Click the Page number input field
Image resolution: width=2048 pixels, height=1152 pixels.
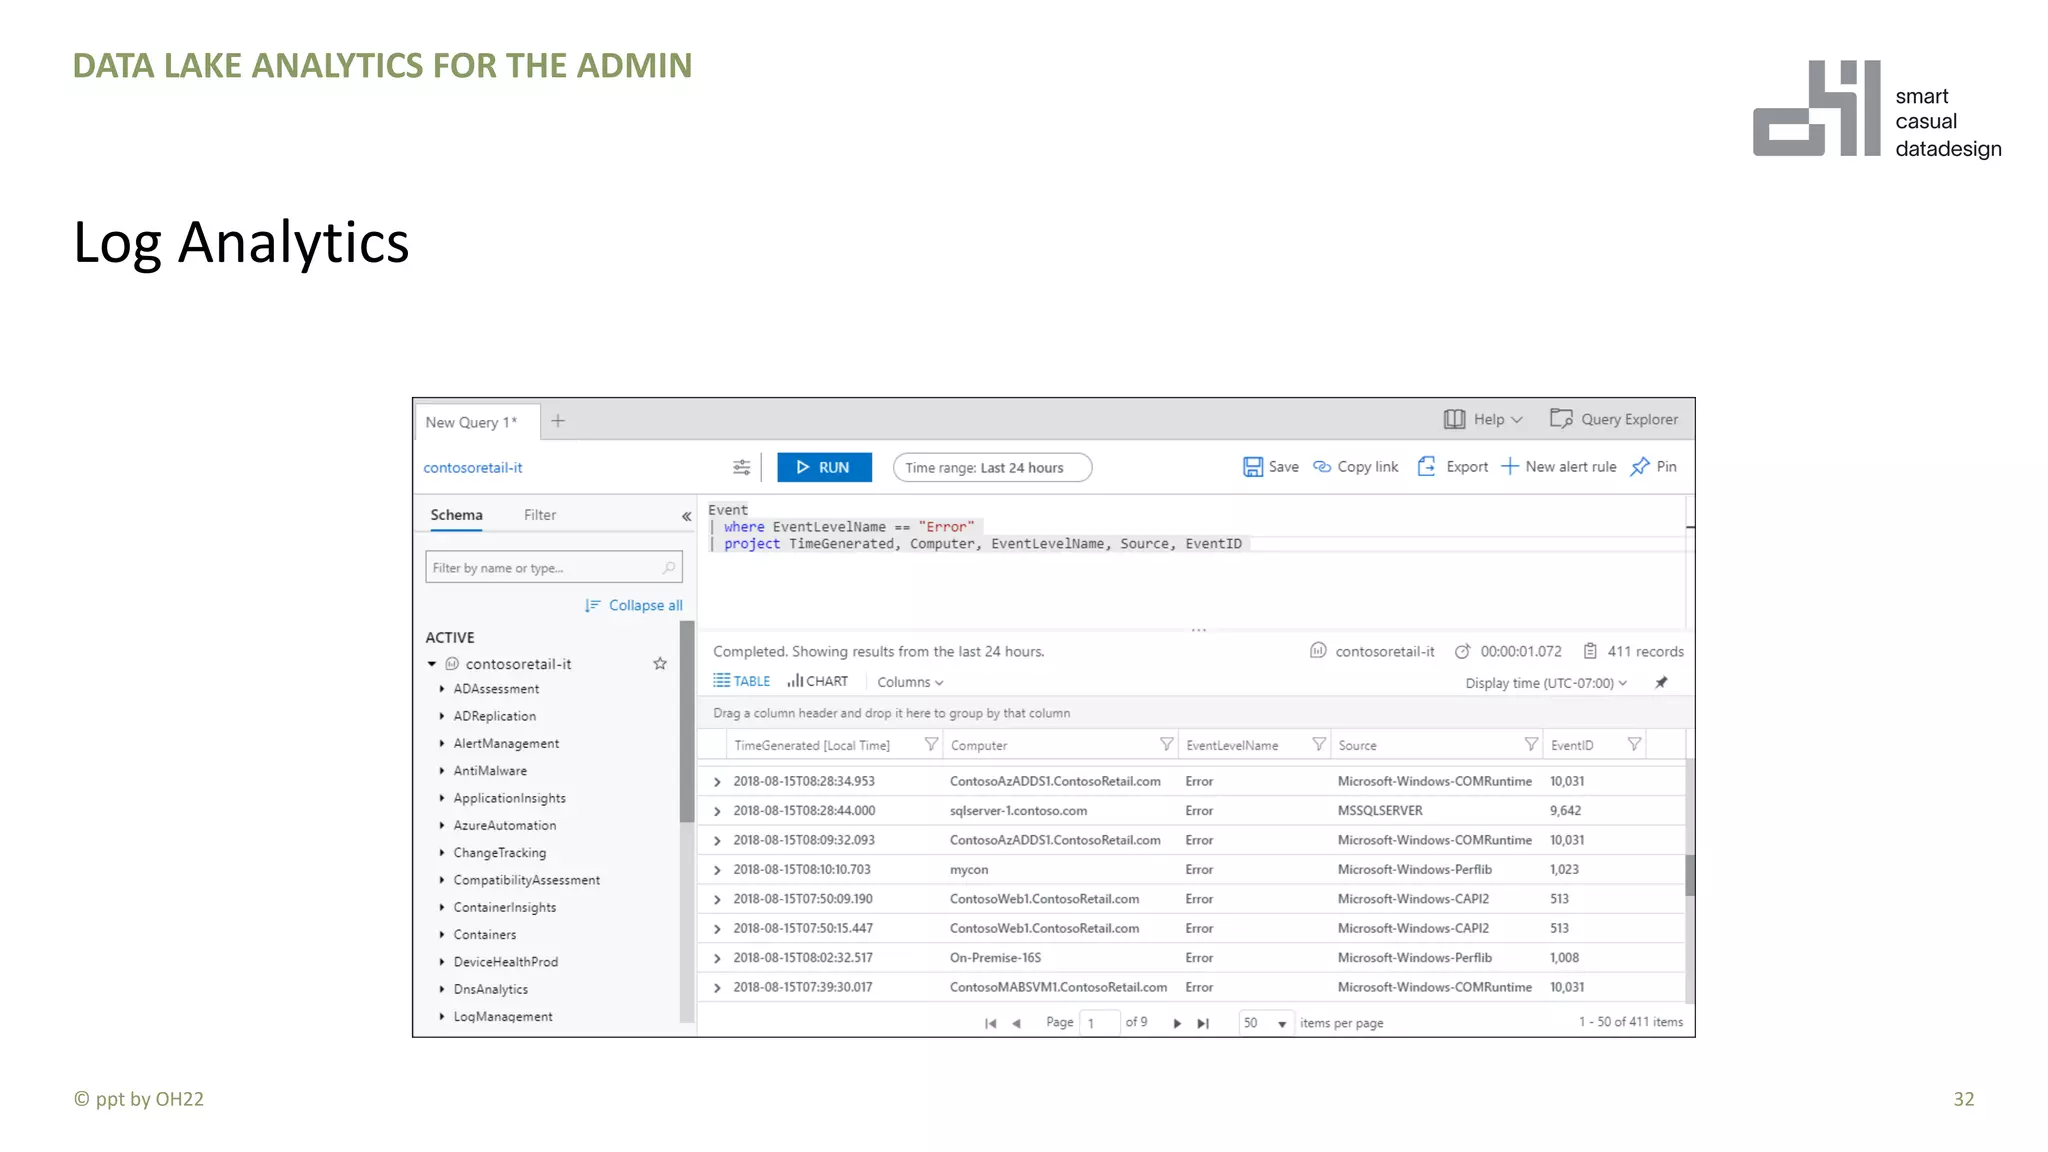(1099, 1023)
